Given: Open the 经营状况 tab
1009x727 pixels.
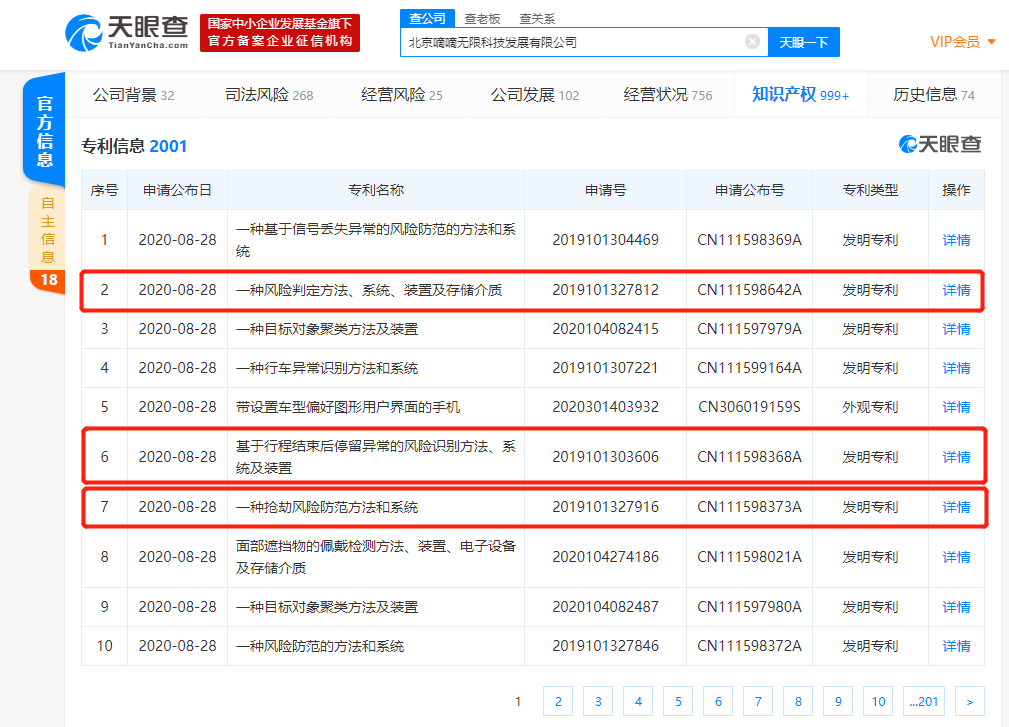Looking at the screenshot, I should click(667, 95).
